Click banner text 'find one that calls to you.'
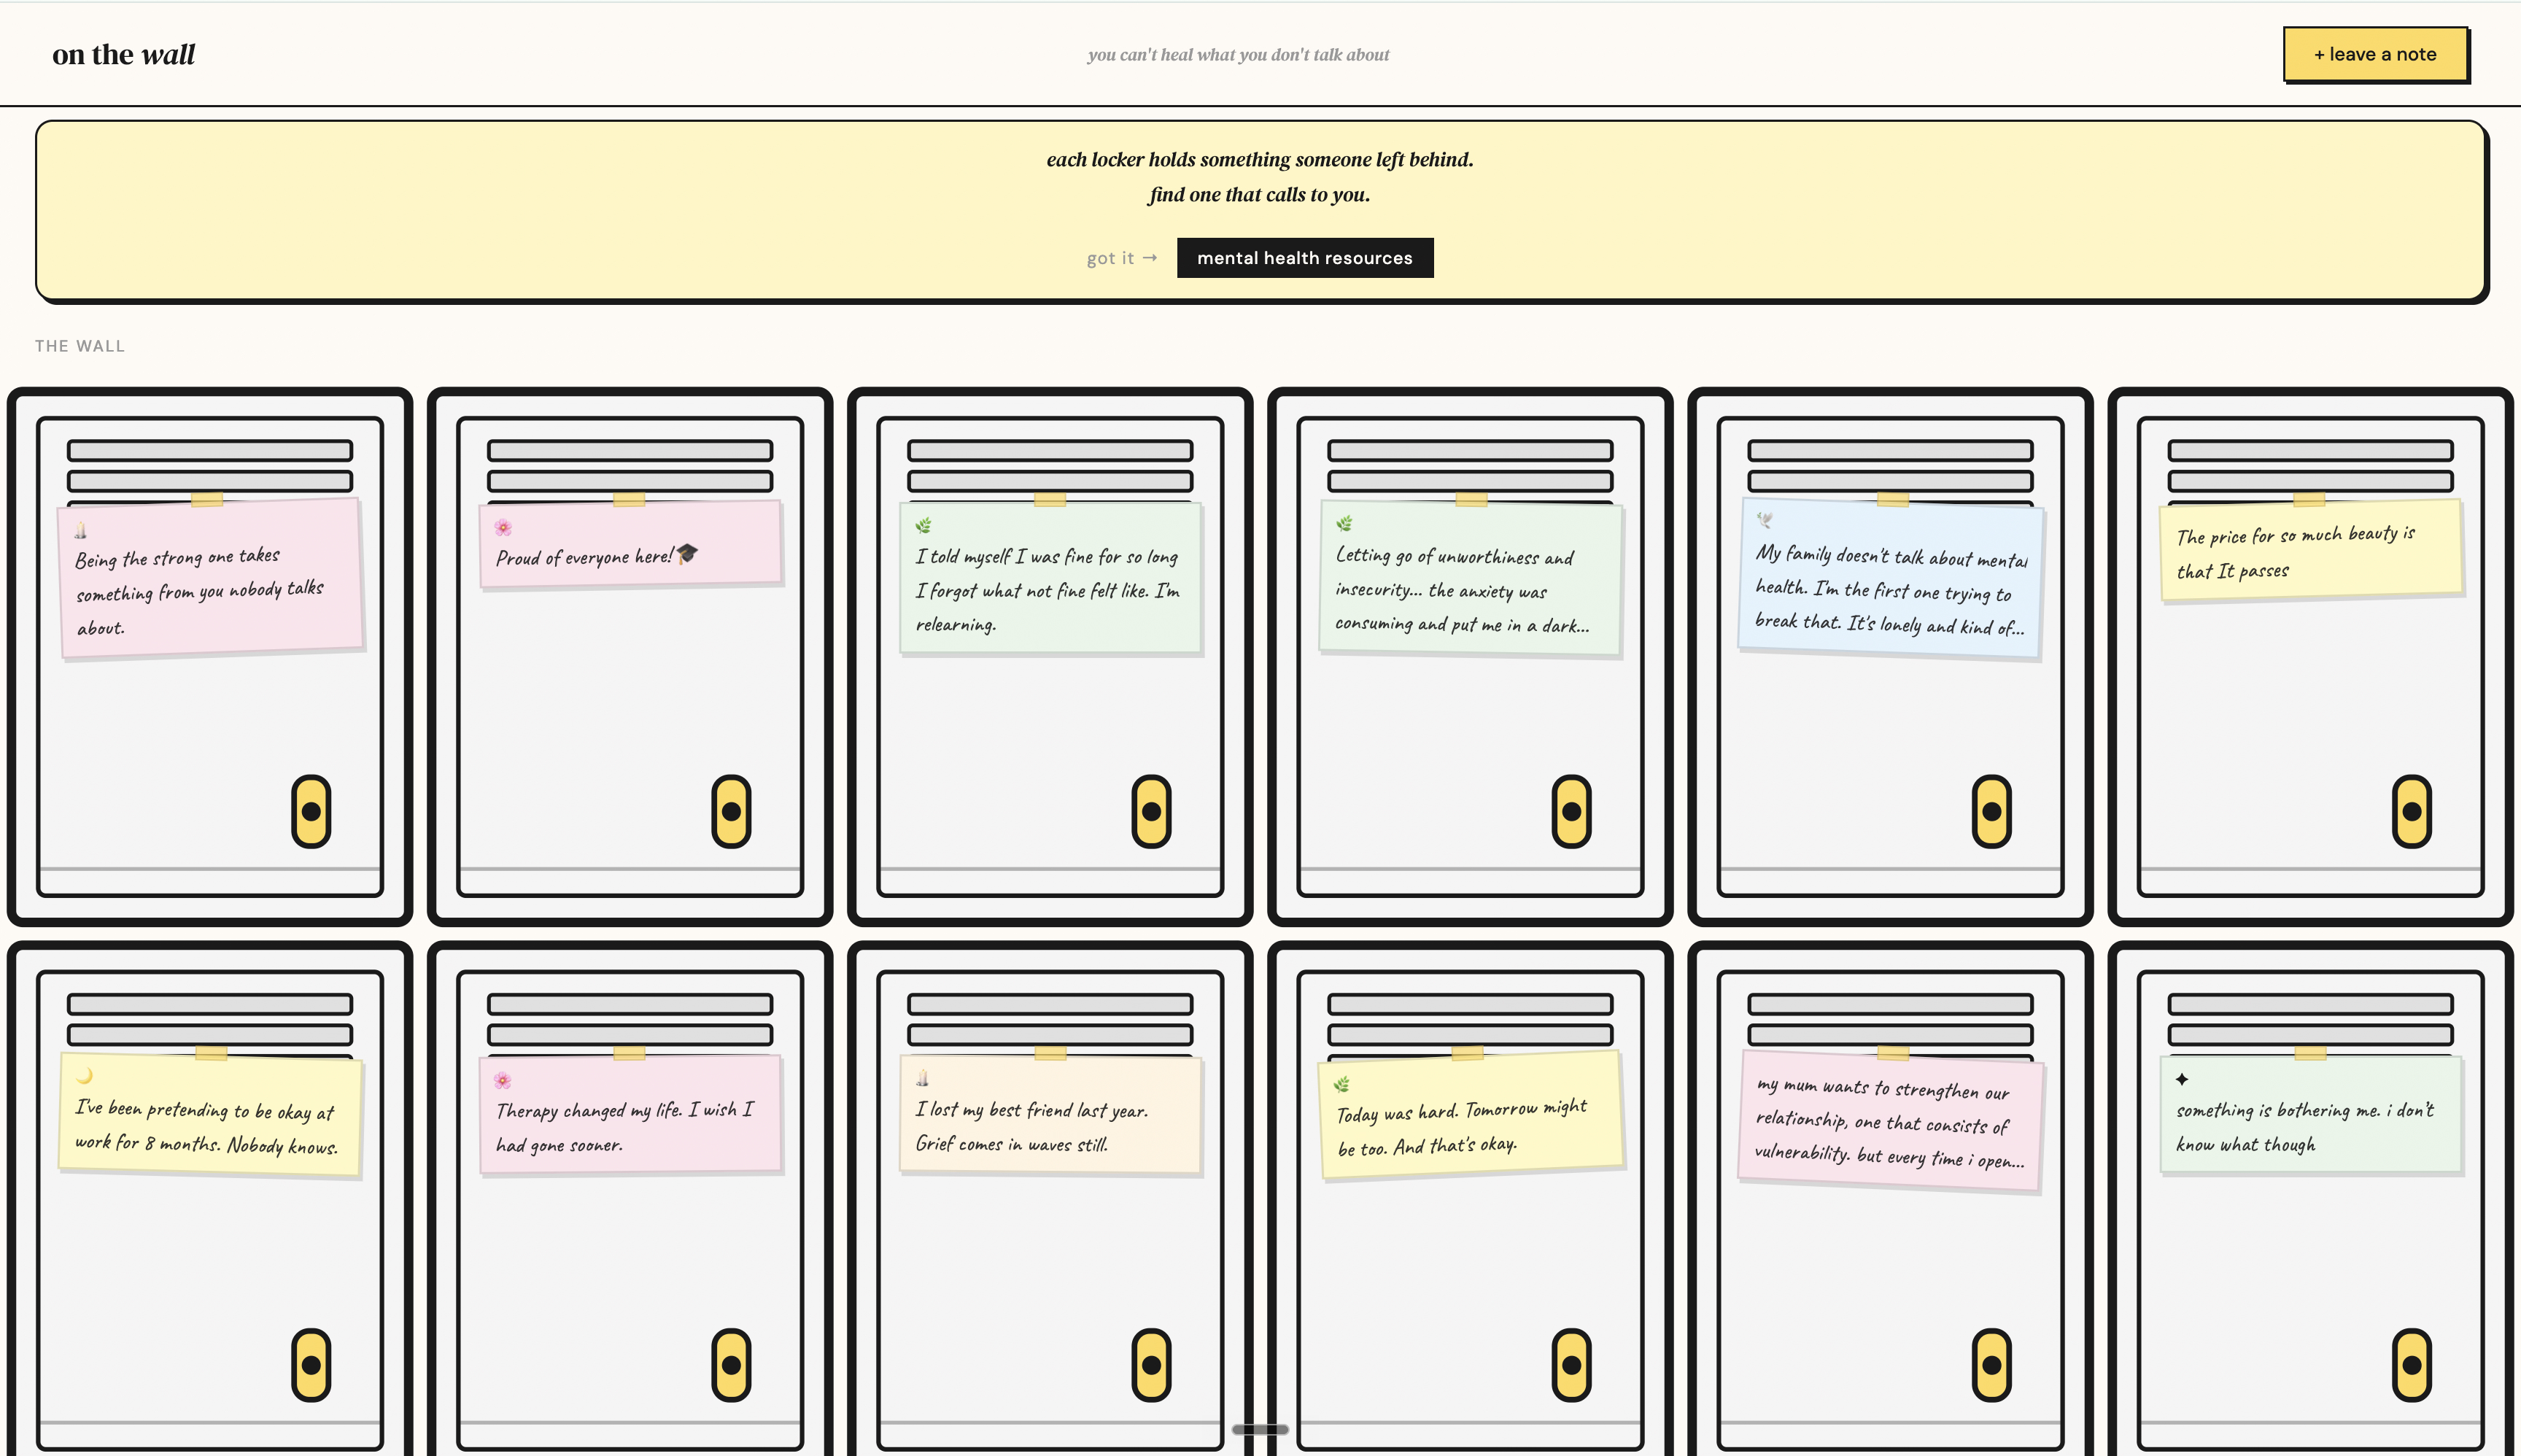This screenshot has height=1456, width=2521. pos(1260,194)
